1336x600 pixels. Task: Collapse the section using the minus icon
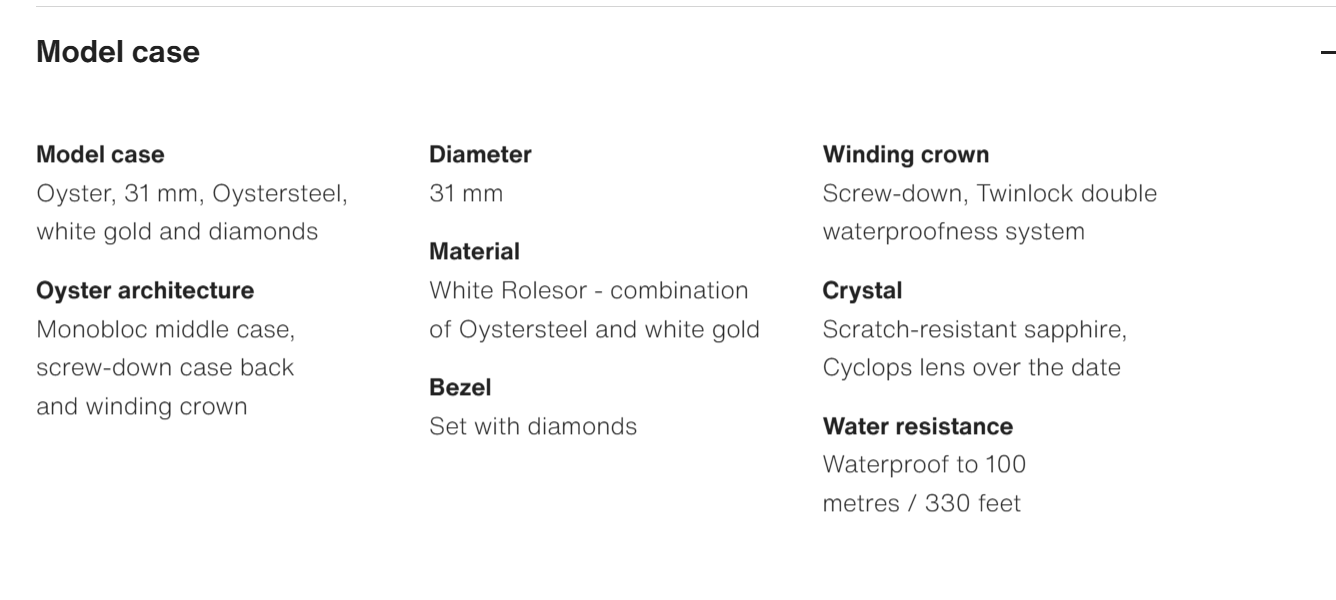[x=1328, y=53]
